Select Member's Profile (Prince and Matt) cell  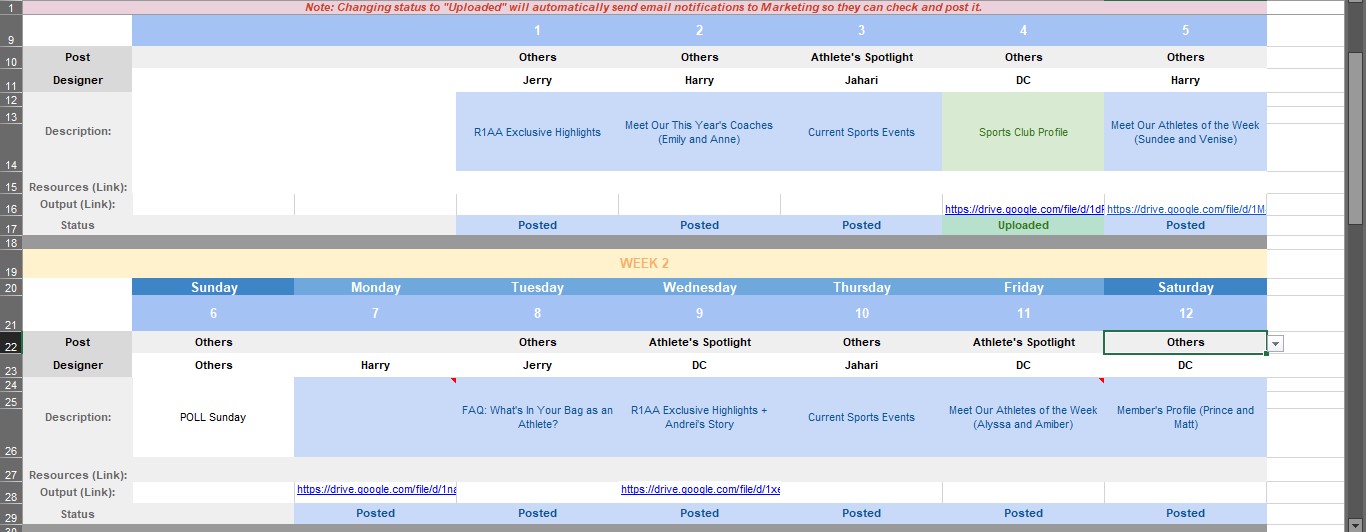(x=1186, y=417)
